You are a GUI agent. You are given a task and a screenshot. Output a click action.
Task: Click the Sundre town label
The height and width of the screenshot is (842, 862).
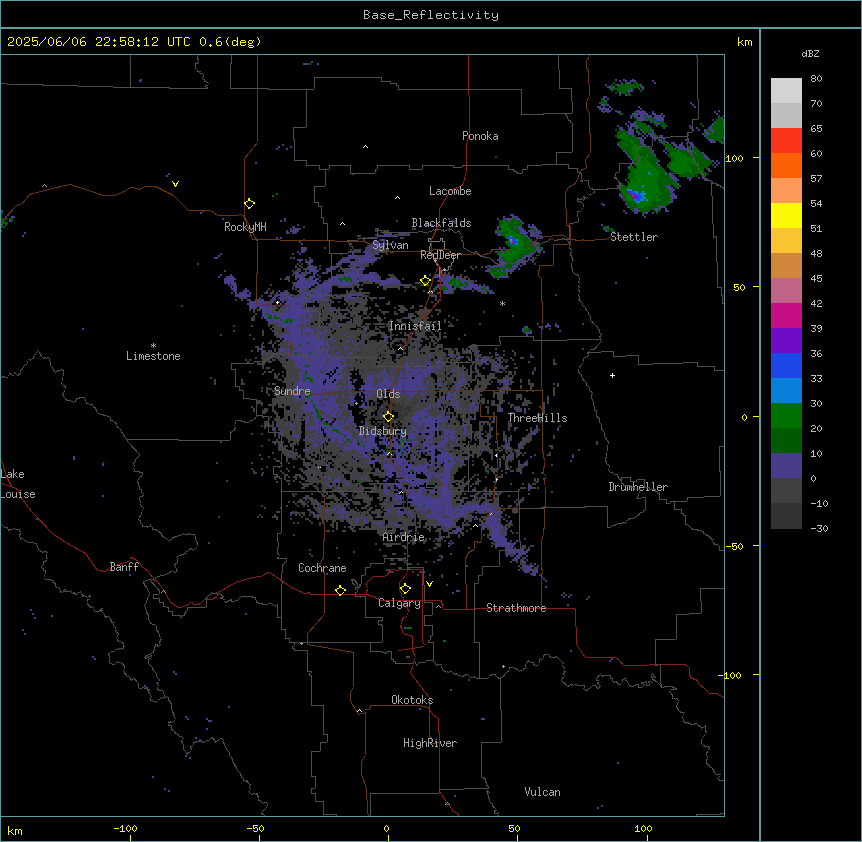point(292,391)
